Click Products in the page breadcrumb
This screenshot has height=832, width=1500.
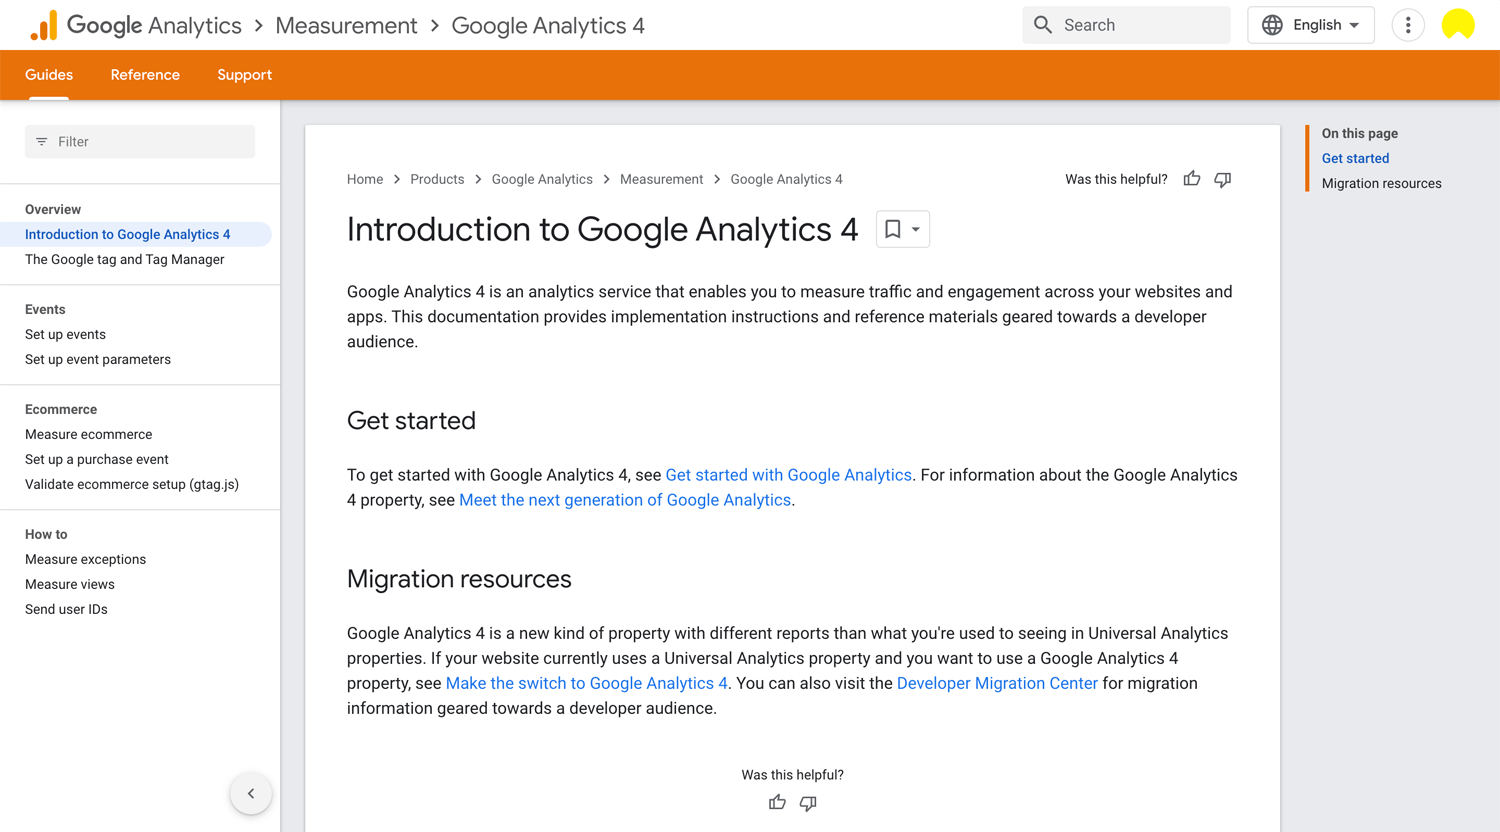point(437,179)
